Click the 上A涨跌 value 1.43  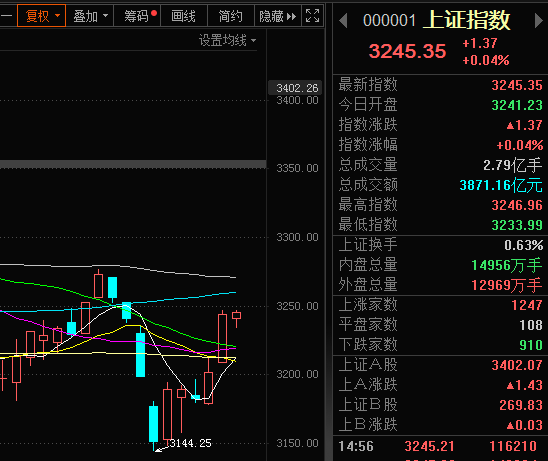(525, 385)
